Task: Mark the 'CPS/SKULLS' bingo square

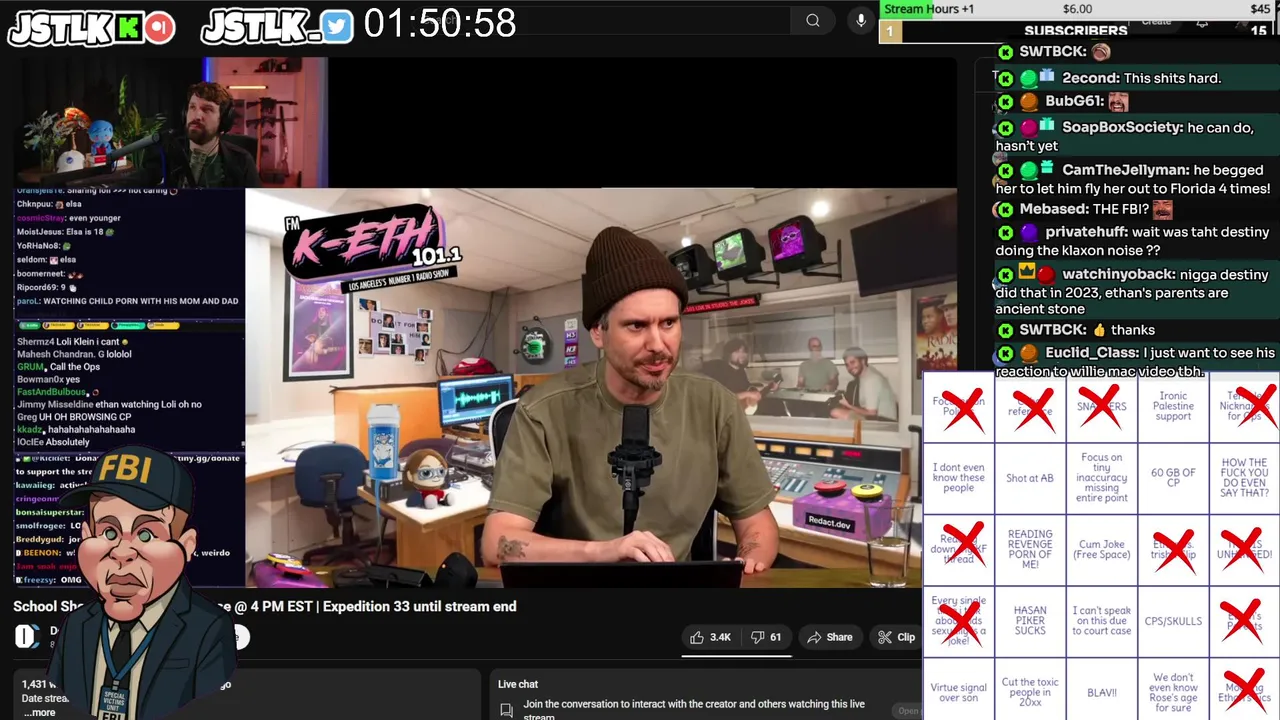Action: [x=1173, y=621]
